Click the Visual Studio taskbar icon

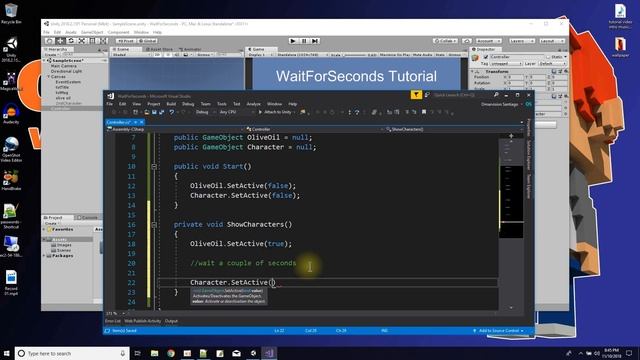(269, 353)
